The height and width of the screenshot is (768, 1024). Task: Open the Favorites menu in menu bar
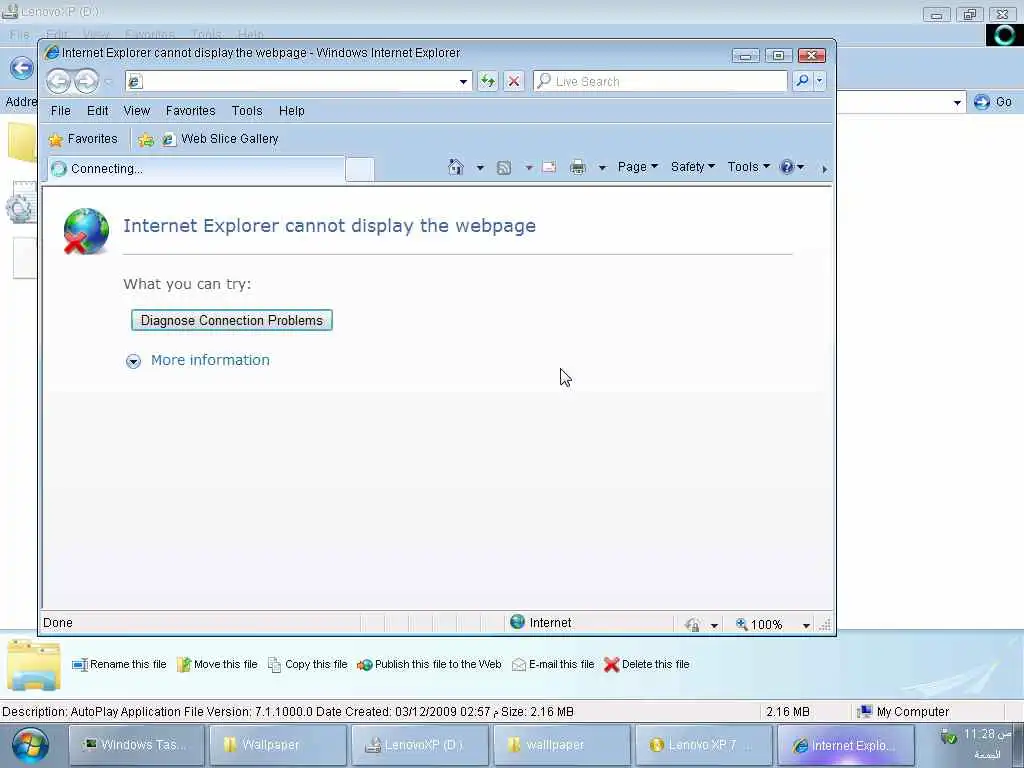(x=190, y=111)
